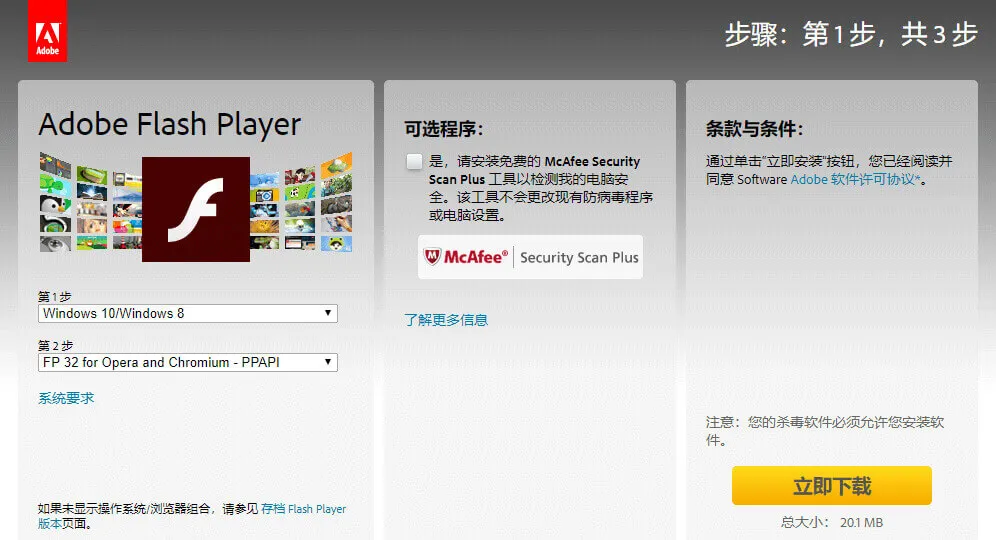Screen dimensions: 996x540
Task: Click the Flash Player f logo
Action: click(196, 209)
